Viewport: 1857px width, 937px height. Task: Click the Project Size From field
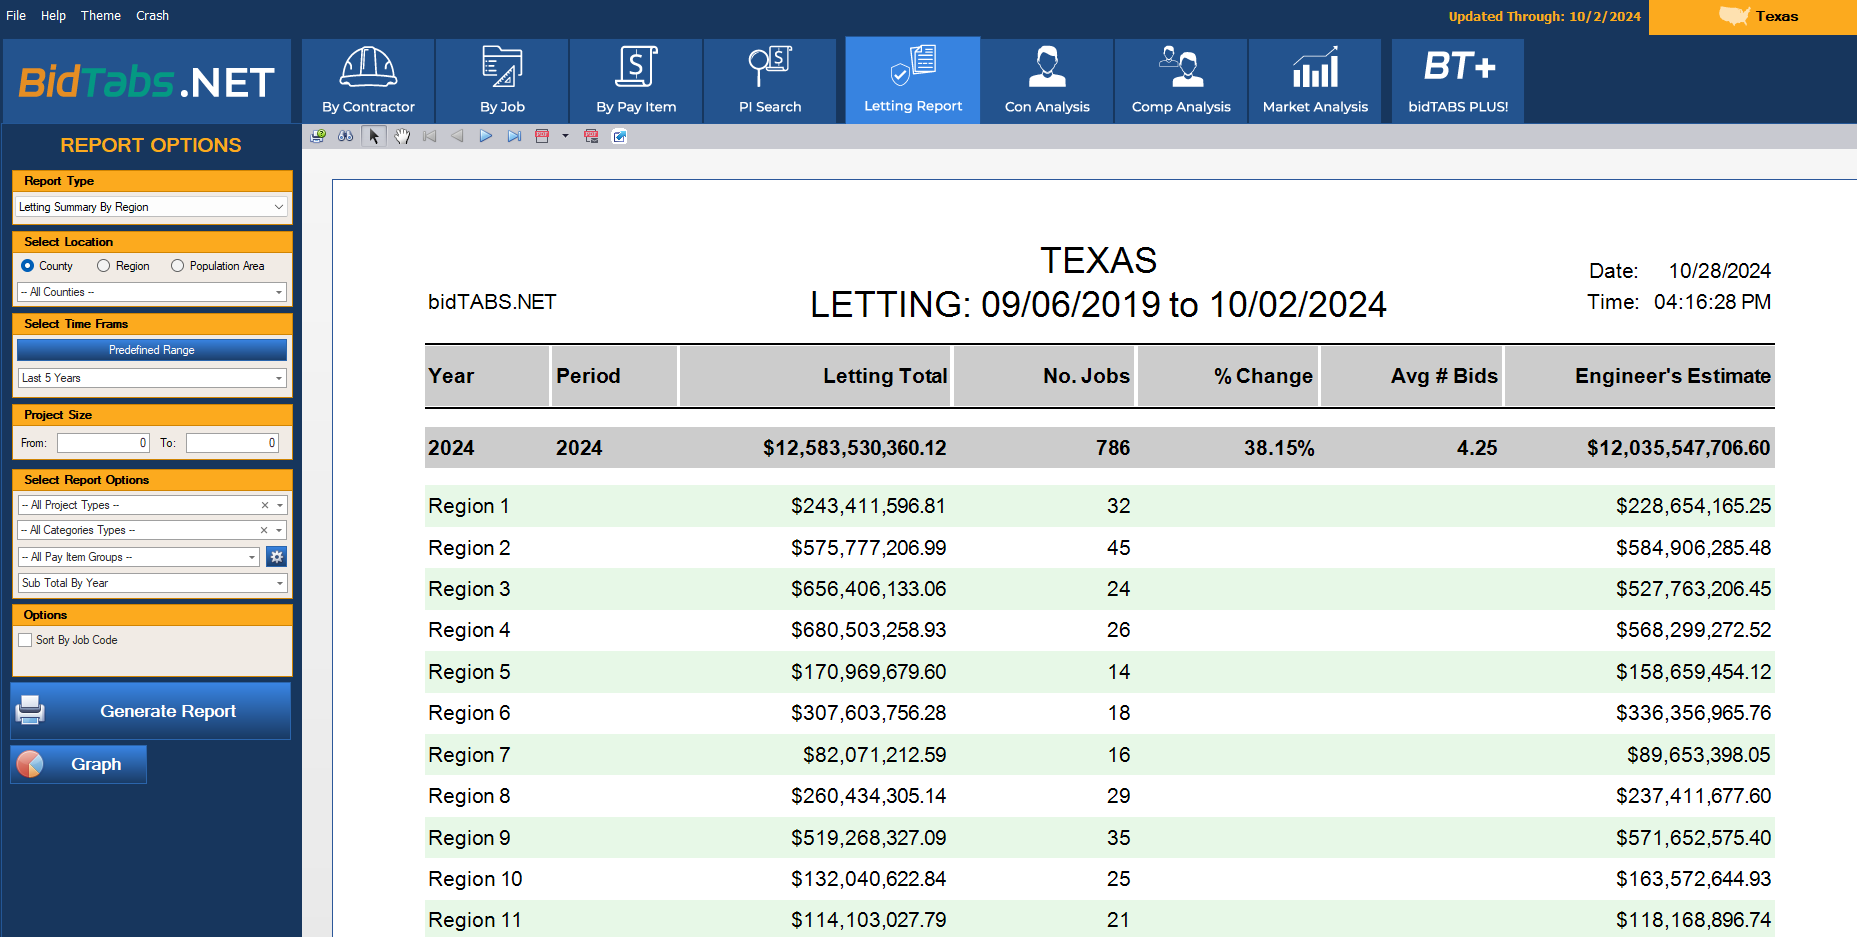(x=103, y=443)
